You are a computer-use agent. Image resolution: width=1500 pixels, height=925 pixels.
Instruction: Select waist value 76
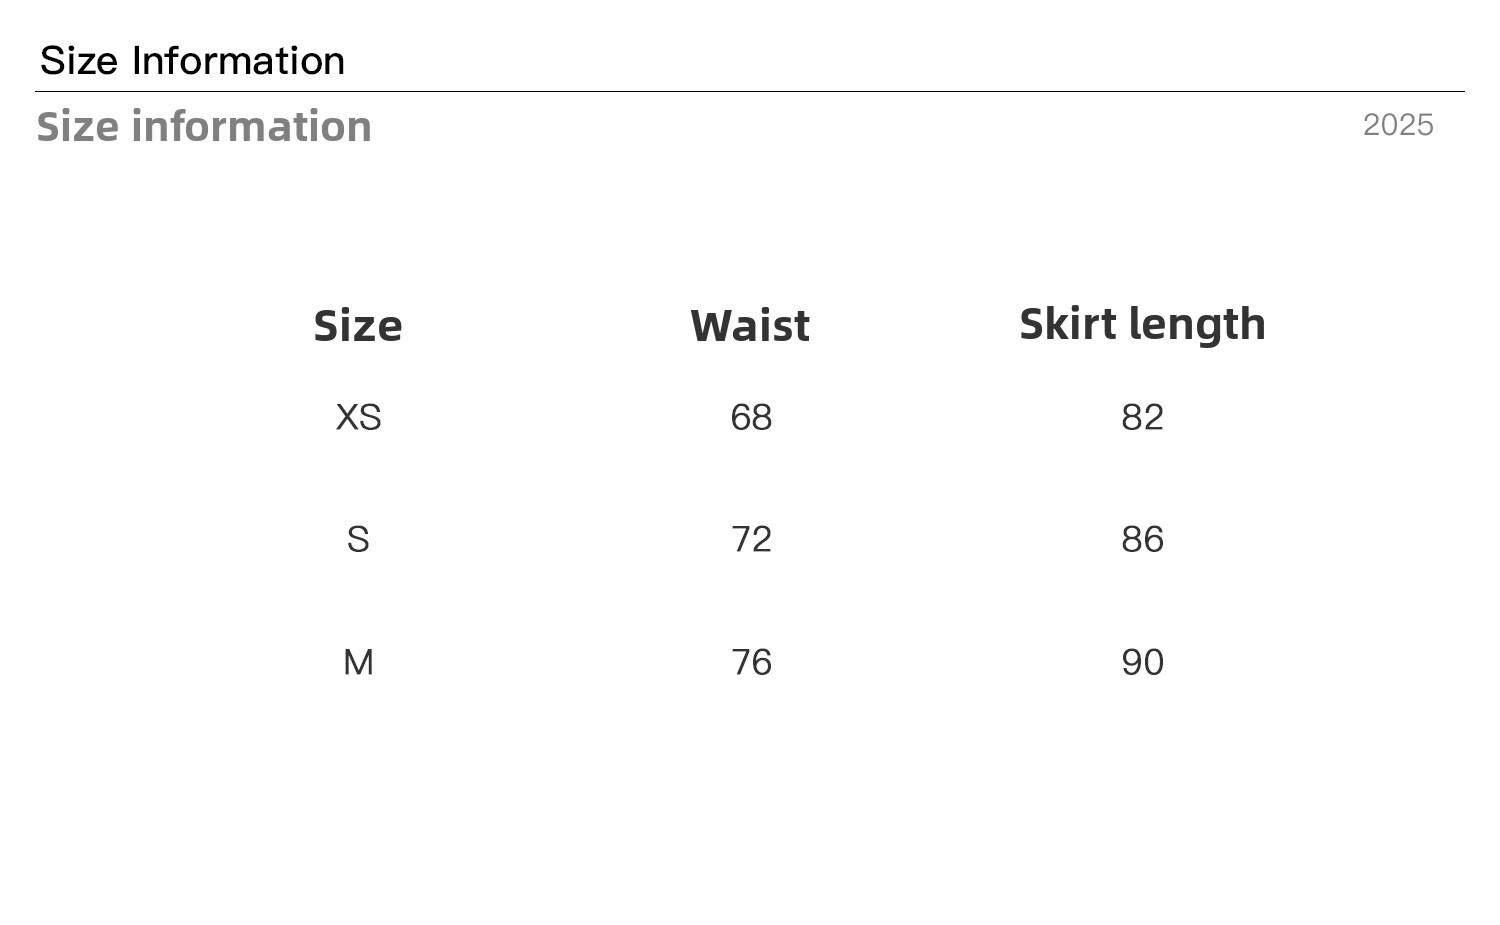(751, 662)
